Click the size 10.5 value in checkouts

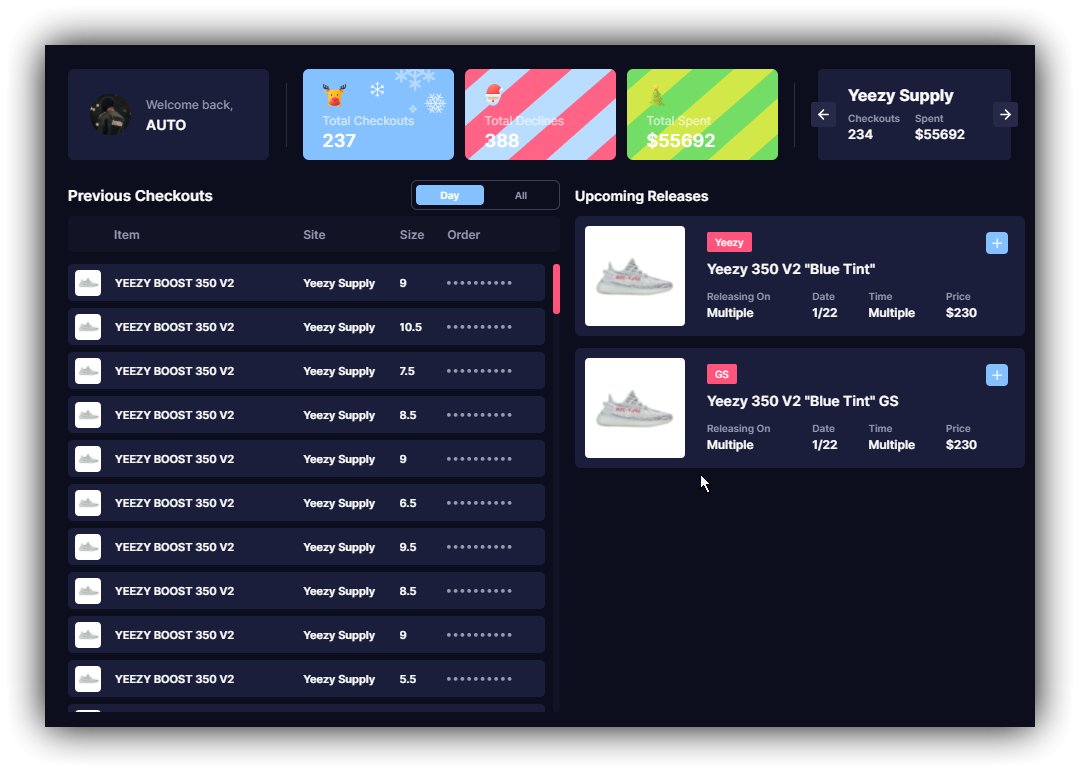411,327
